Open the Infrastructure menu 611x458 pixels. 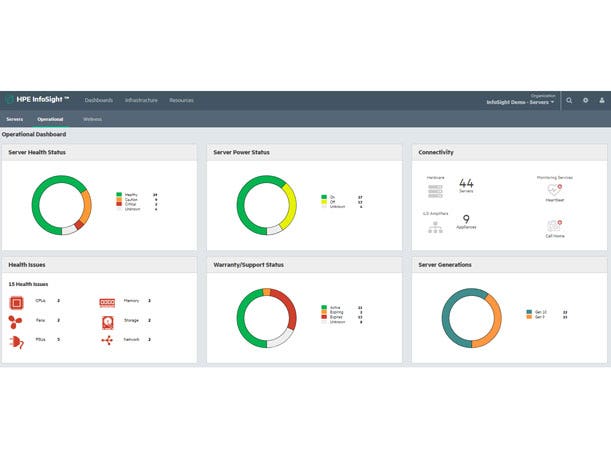coord(141,100)
